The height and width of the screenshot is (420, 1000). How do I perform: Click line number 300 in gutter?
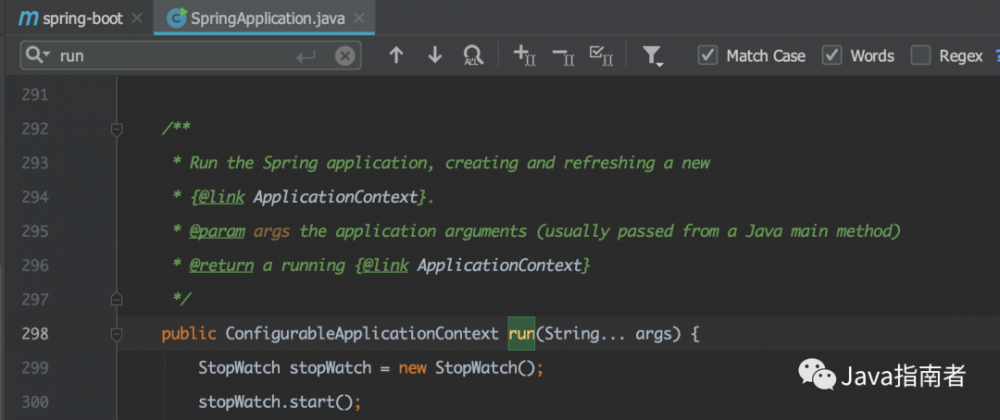(34, 402)
